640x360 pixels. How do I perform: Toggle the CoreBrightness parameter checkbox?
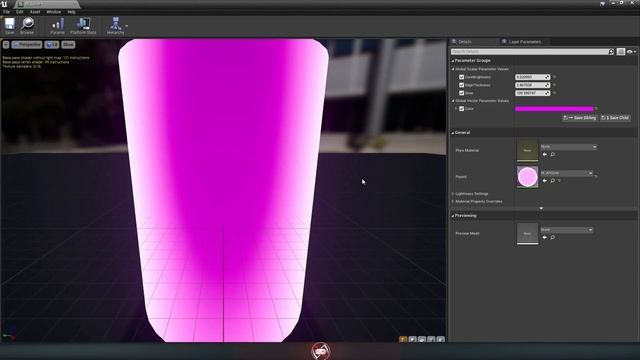[x=462, y=77]
